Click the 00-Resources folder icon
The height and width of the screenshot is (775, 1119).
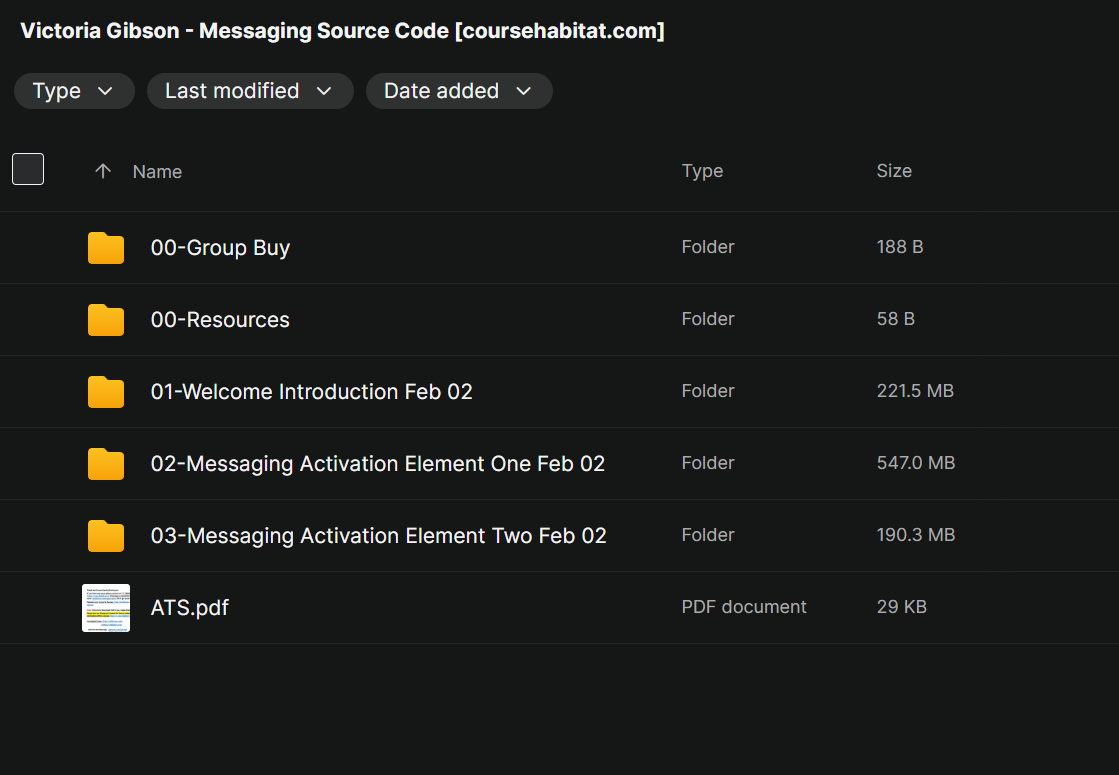(x=106, y=320)
